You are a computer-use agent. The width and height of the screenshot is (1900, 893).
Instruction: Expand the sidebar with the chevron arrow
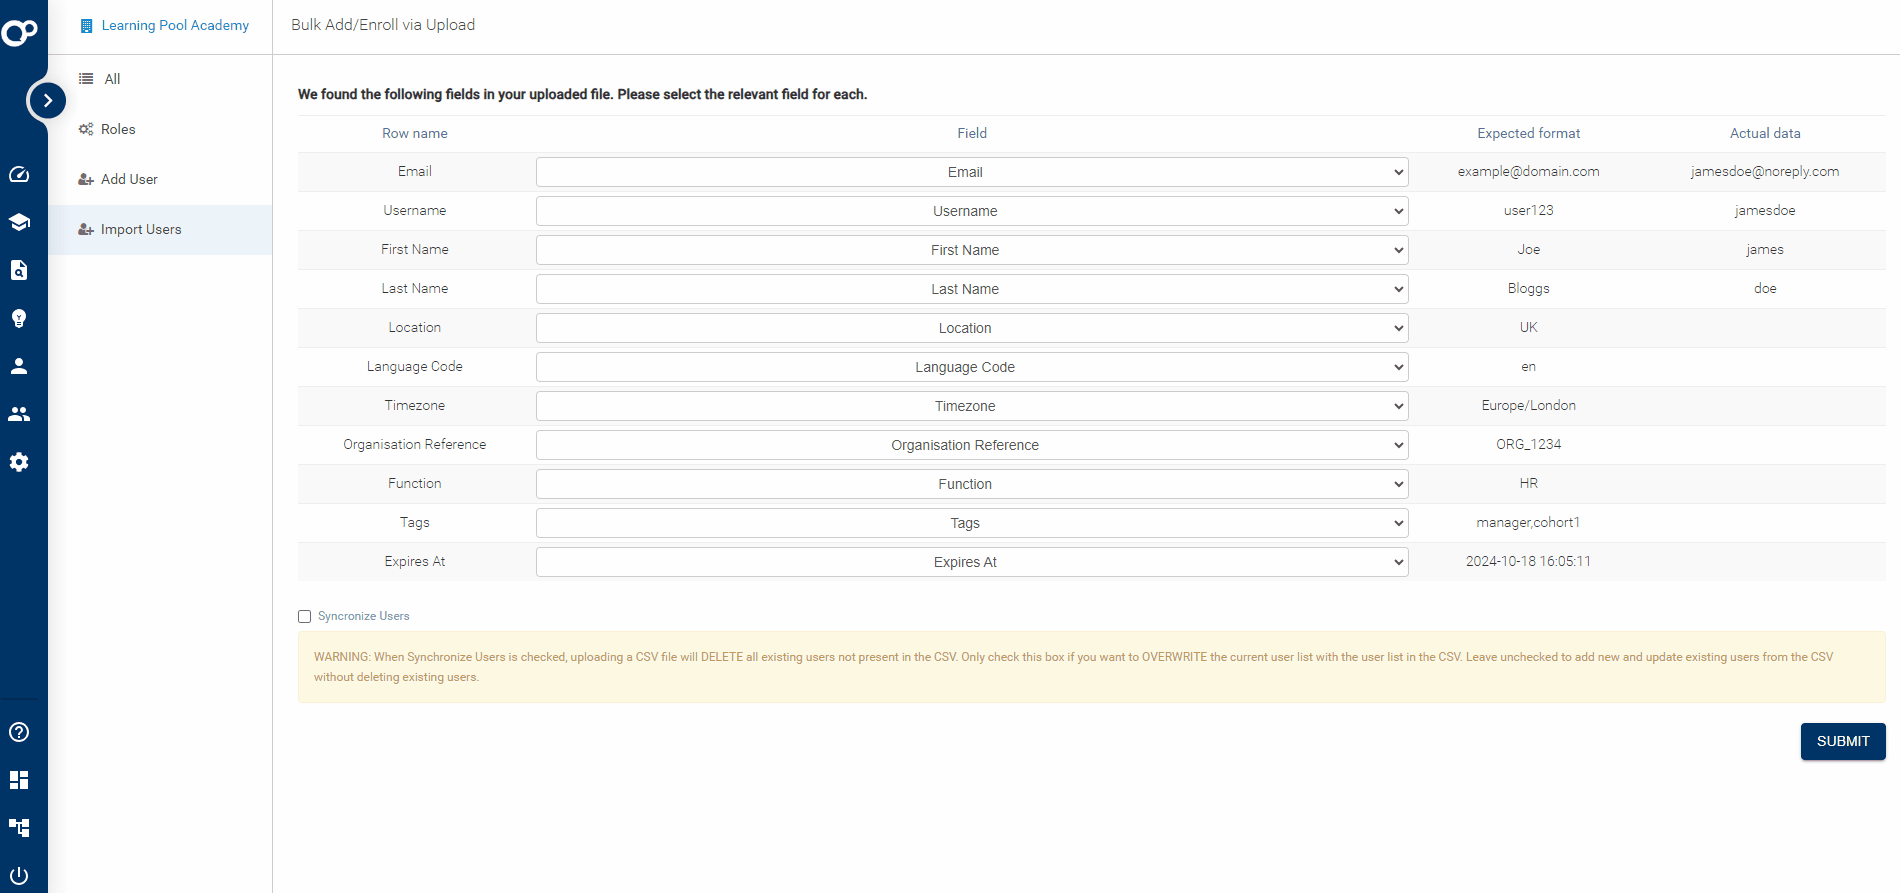[47, 100]
